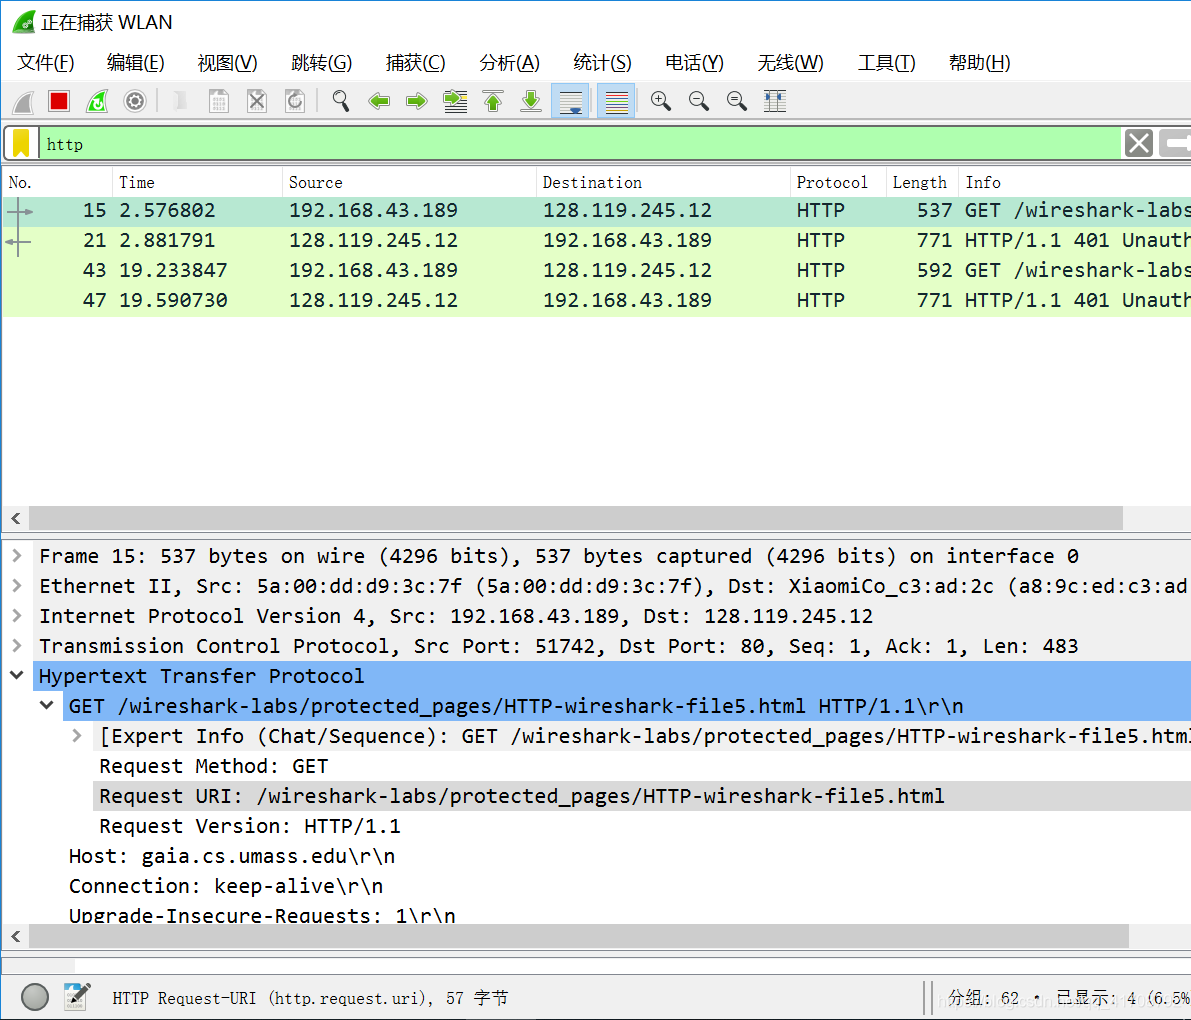Image resolution: width=1191 pixels, height=1020 pixels.
Task: Zoom out on packet text
Action: 699,101
